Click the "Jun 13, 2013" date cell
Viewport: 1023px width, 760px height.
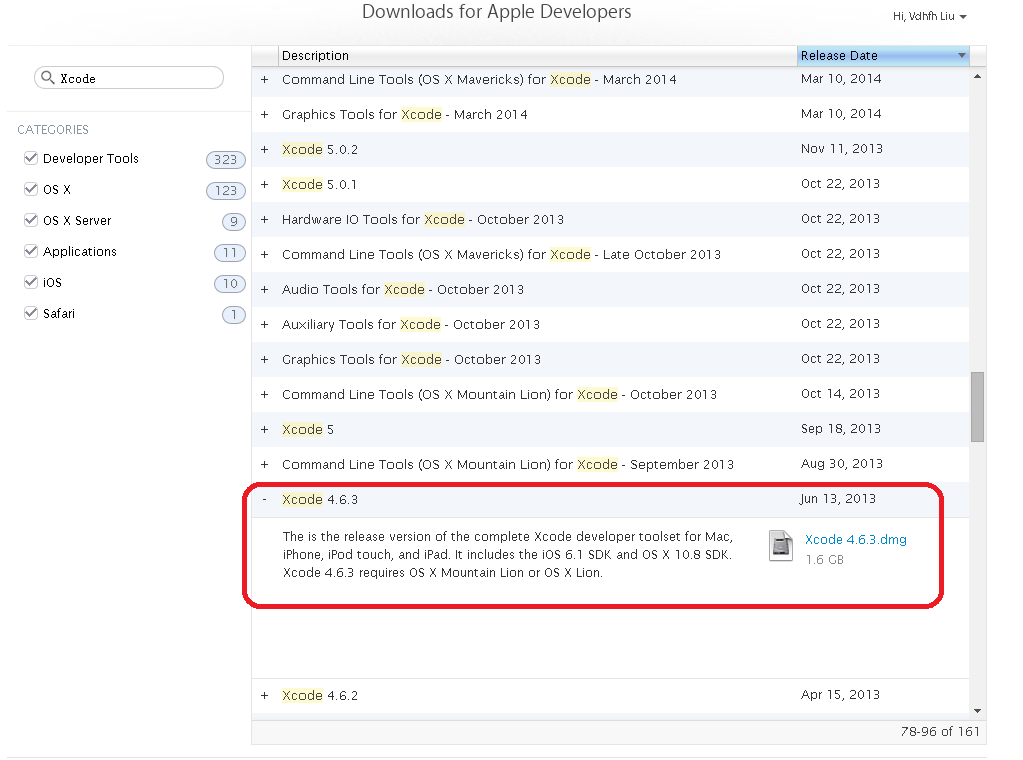[838, 499]
